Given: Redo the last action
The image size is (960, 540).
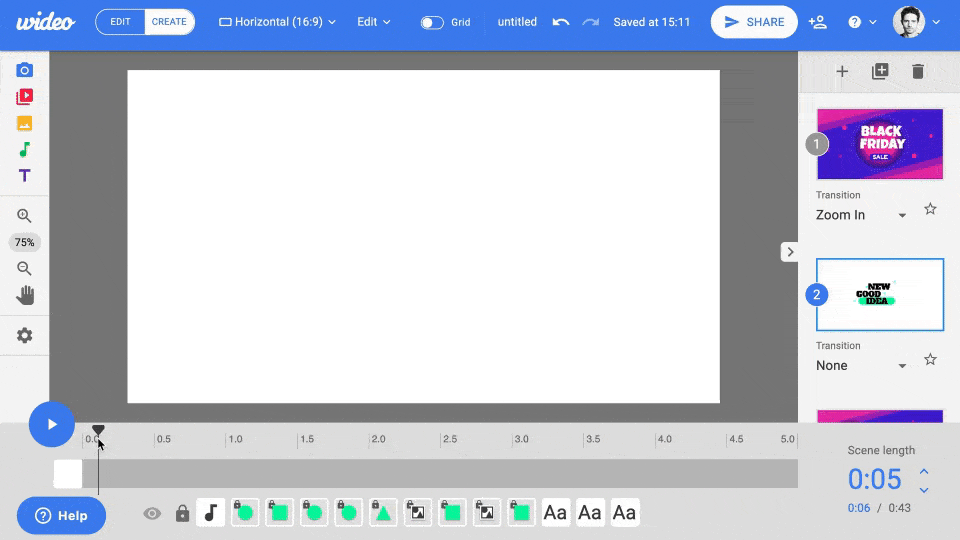Looking at the screenshot, I should (590, 22).
